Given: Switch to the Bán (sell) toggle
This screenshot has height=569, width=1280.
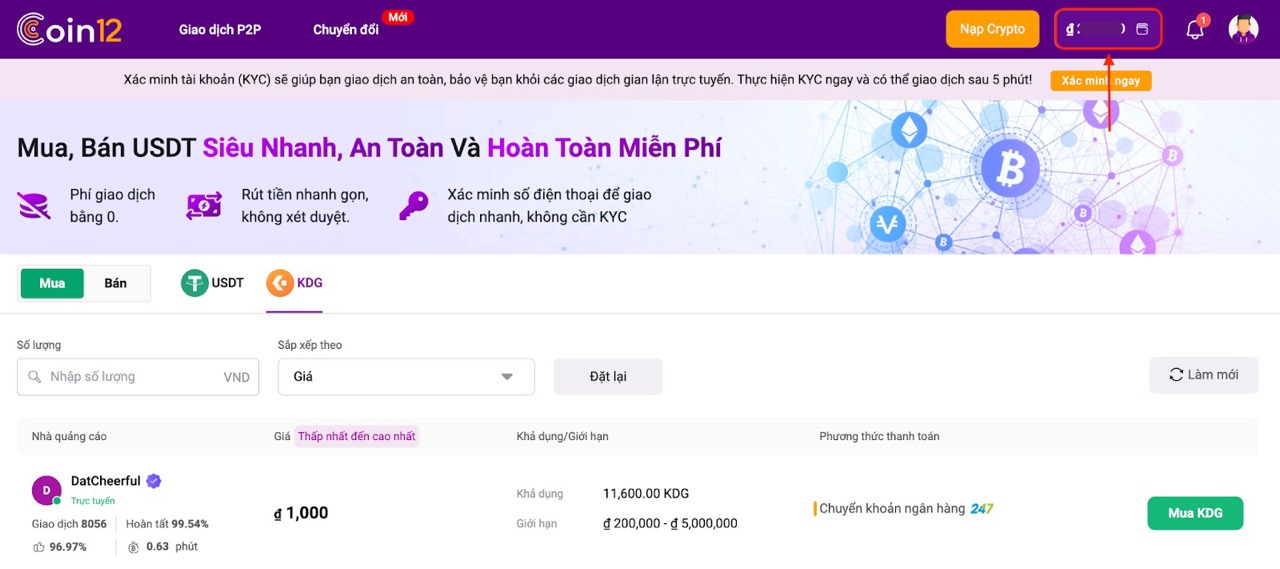Looking at the screenshot, I should pyautogui.click(x=116, y=283).
